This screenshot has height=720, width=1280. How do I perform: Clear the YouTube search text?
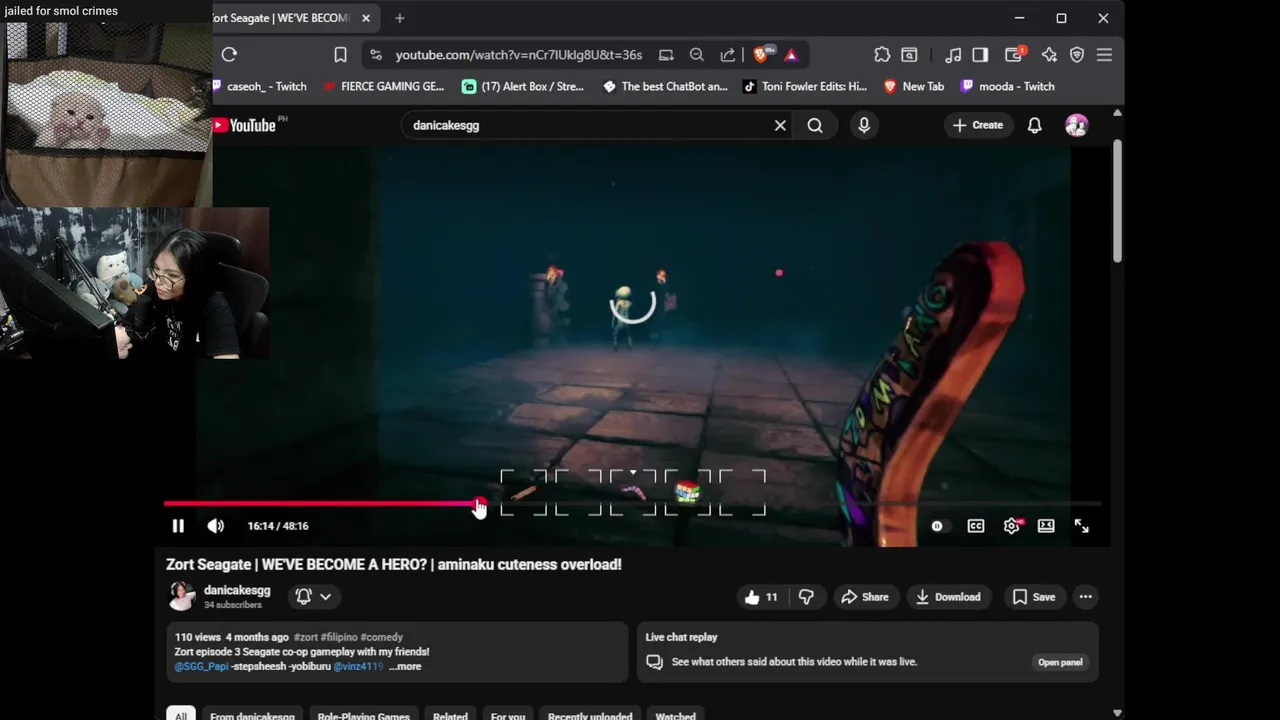tap(780, 125)
